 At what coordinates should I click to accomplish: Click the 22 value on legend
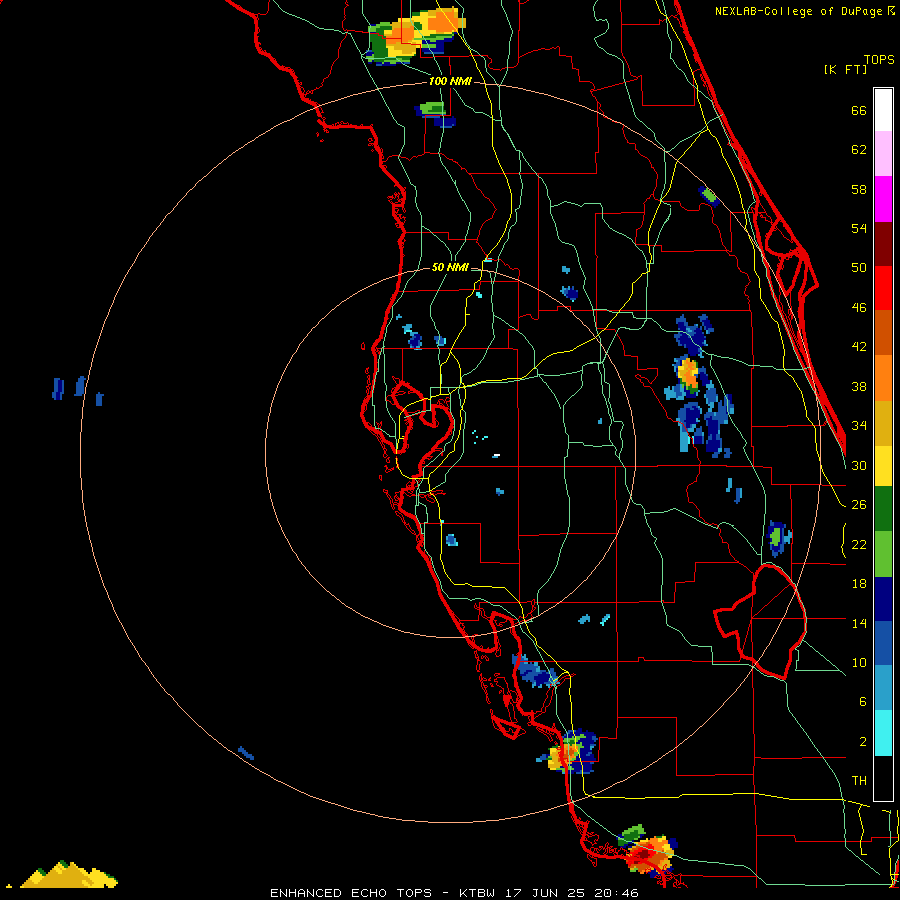point(859,544)
